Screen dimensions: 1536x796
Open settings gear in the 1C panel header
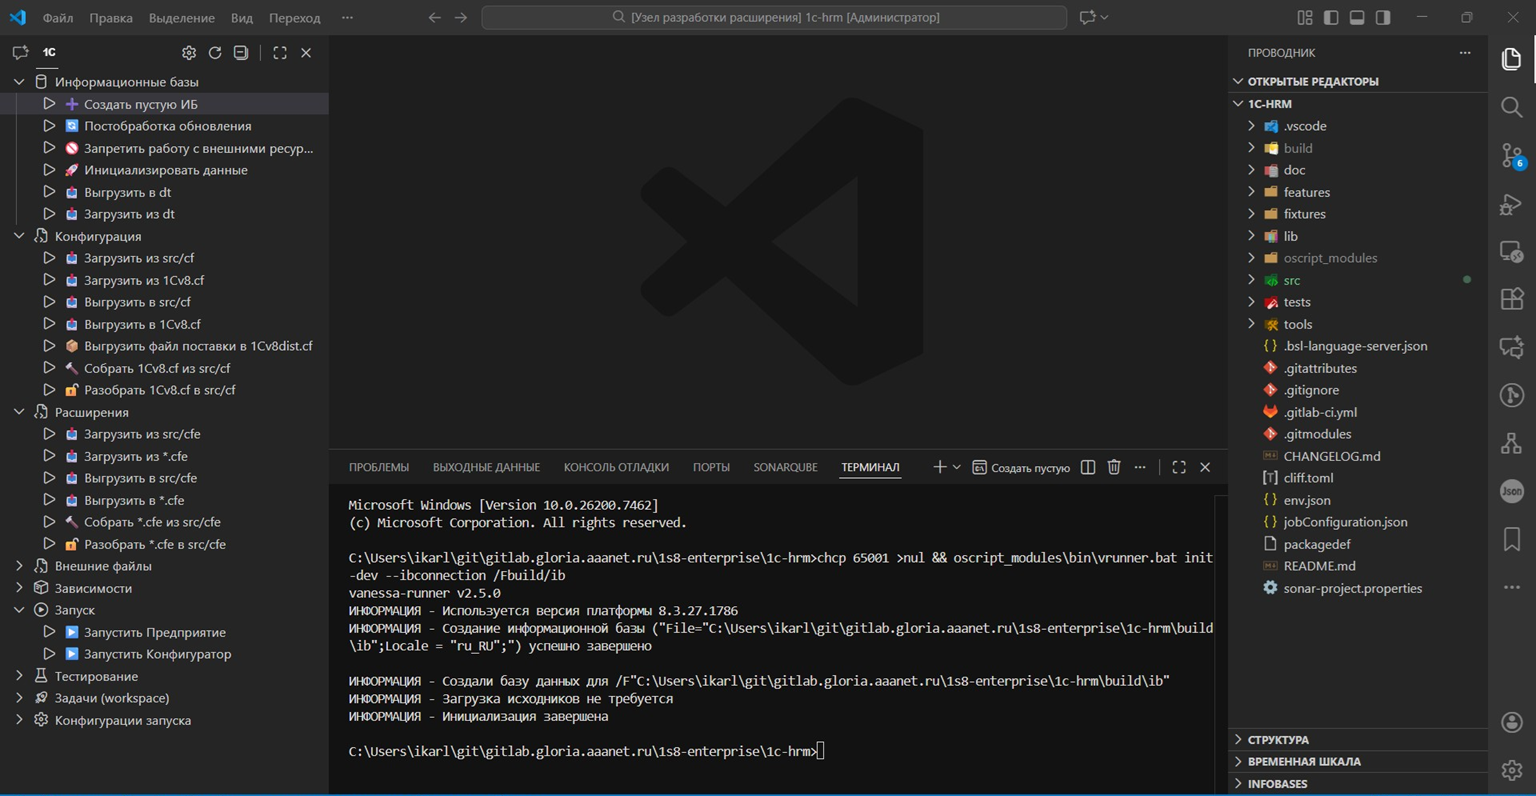(189, 53)
